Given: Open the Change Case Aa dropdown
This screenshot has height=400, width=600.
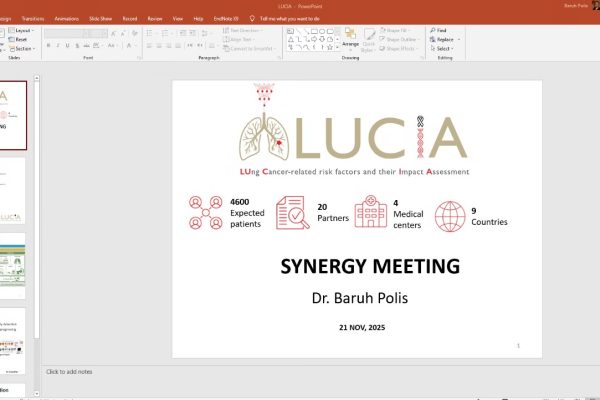Looking at the screenshot, I should [111, 46].
